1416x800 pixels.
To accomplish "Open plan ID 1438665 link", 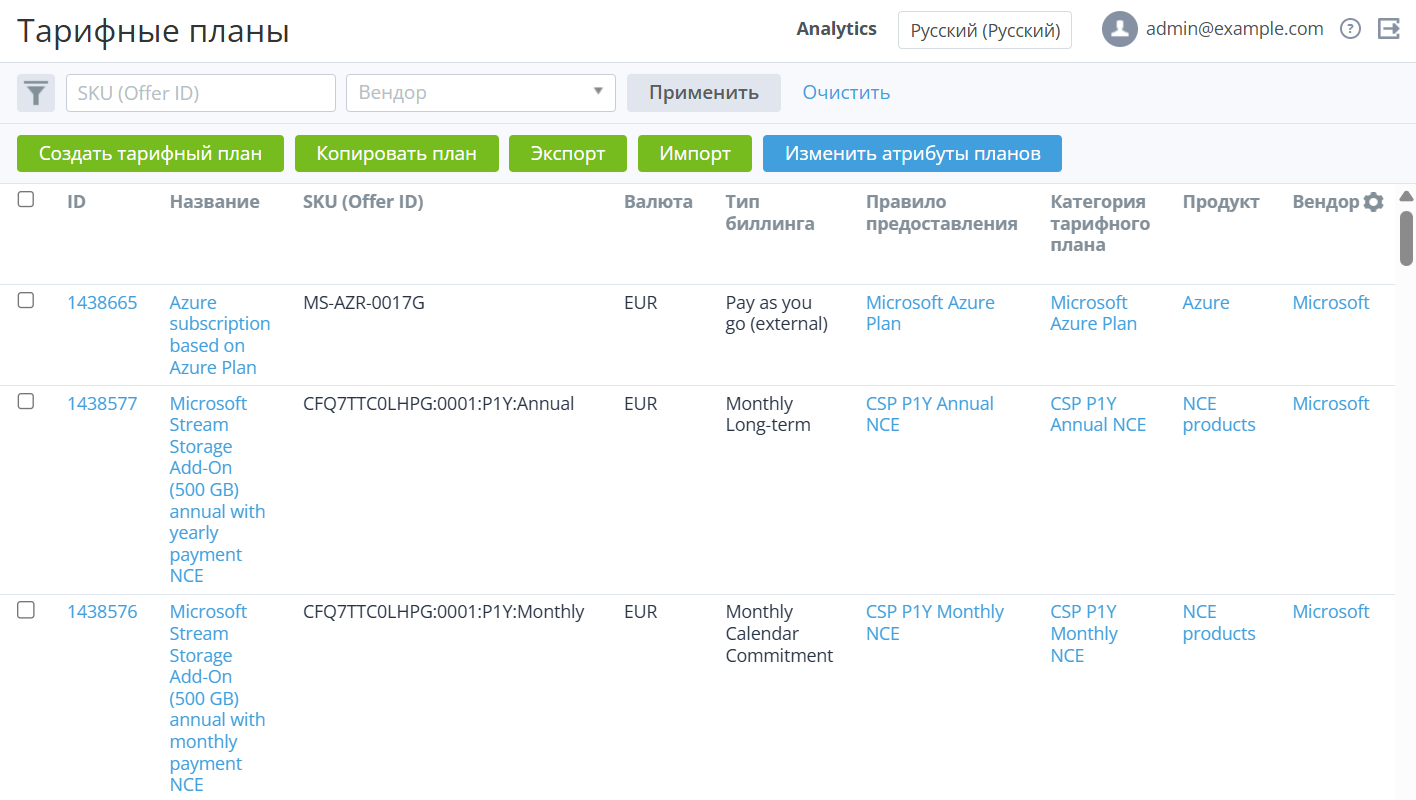I will tap(102, 303).
